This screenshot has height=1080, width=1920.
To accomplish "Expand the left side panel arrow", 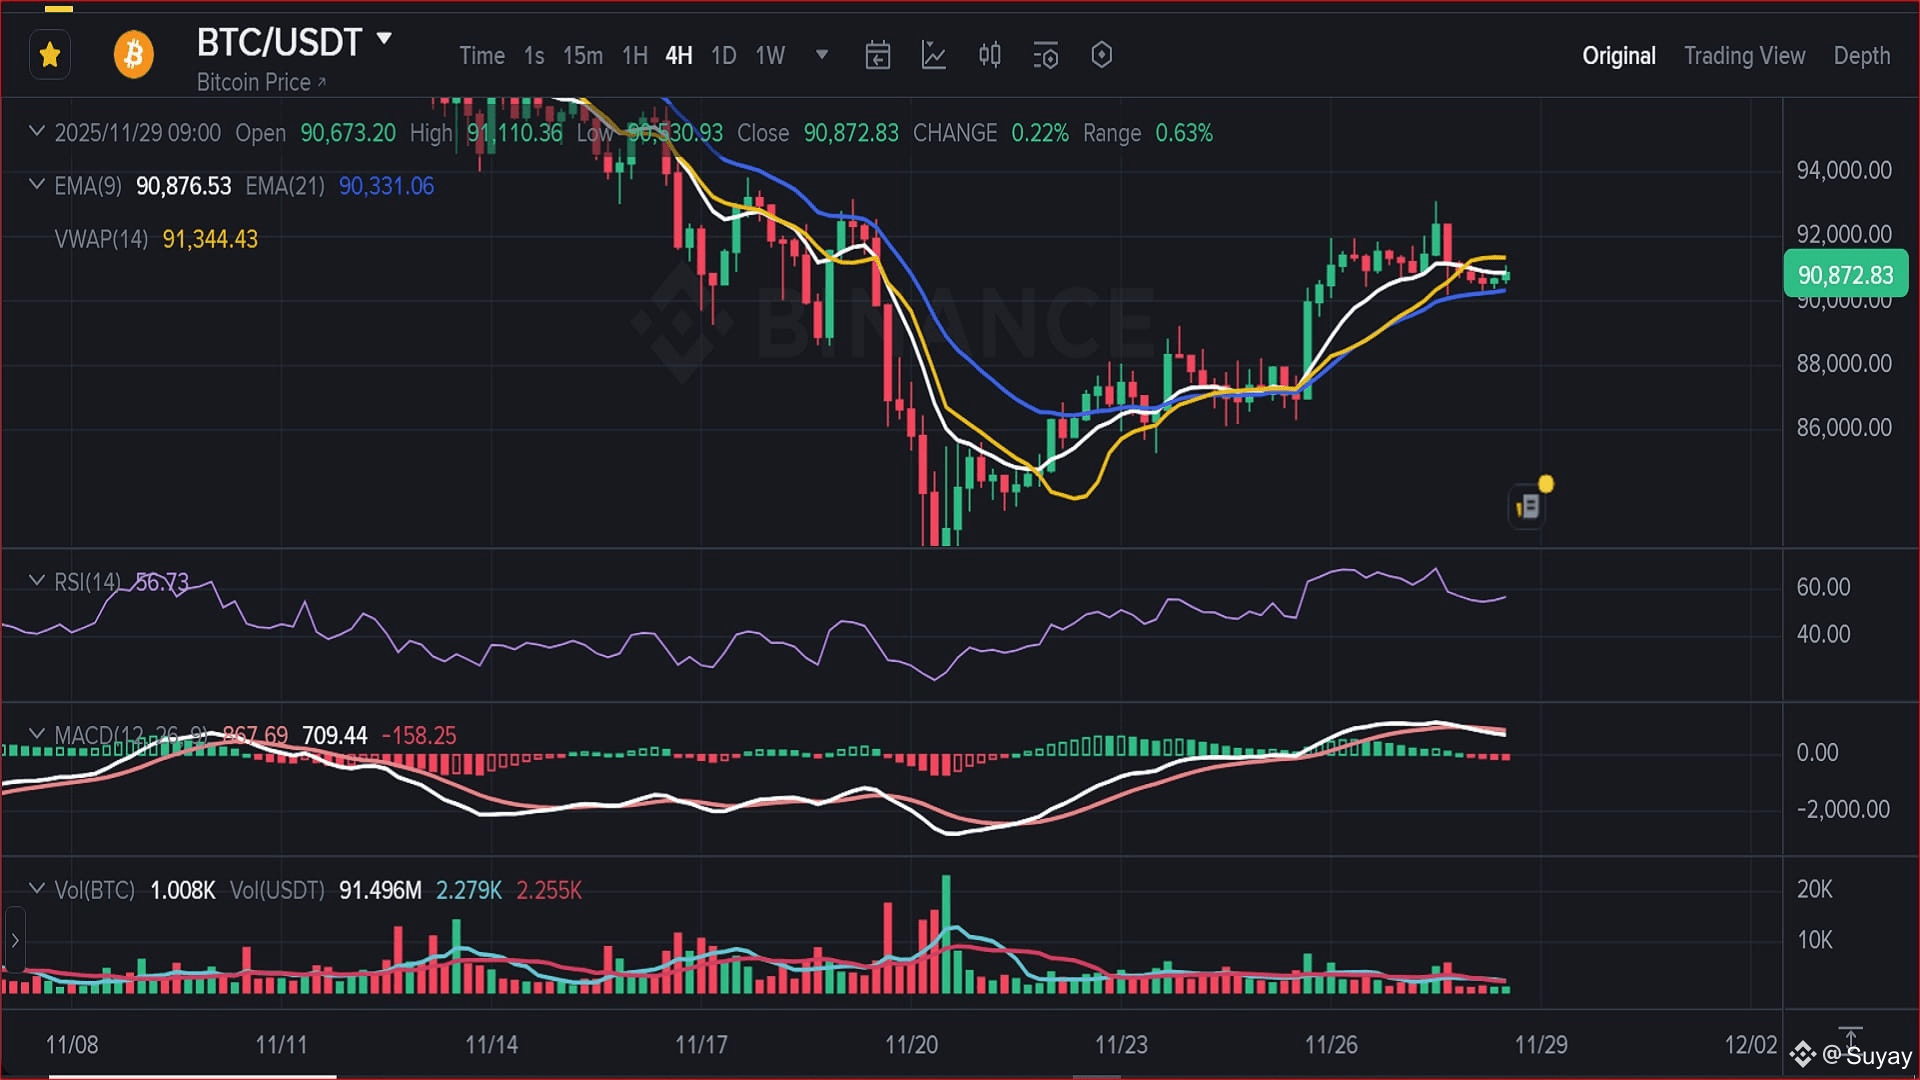I will [x=15, y=940].
